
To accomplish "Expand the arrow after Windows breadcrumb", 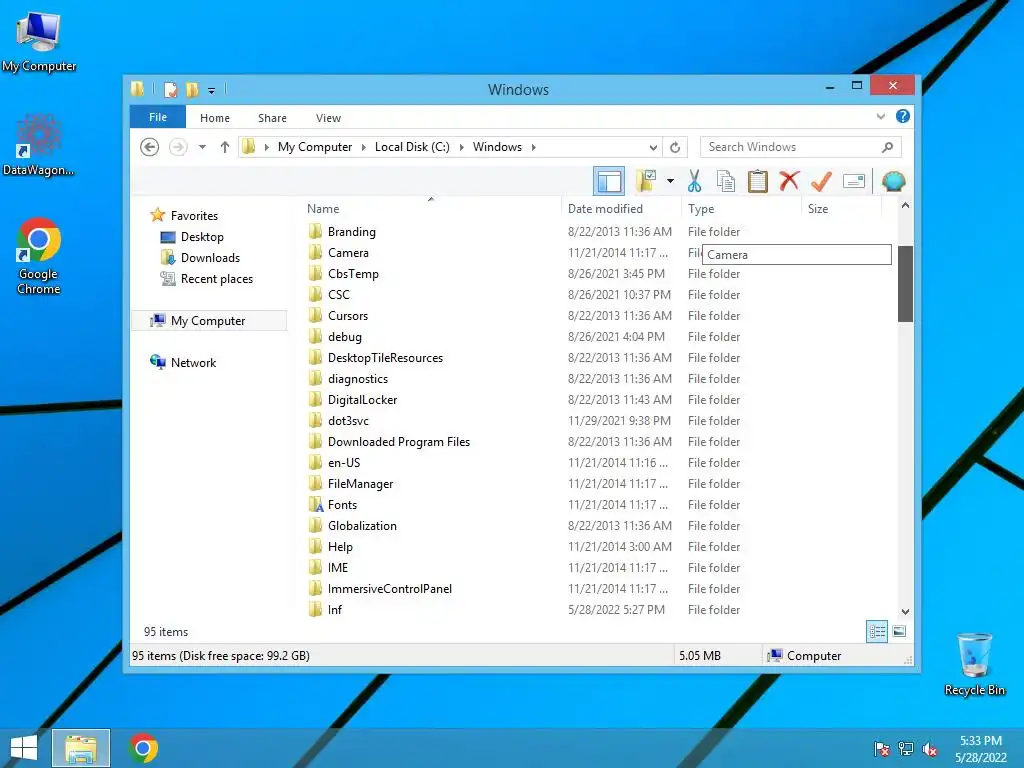I will click(534, 147).
